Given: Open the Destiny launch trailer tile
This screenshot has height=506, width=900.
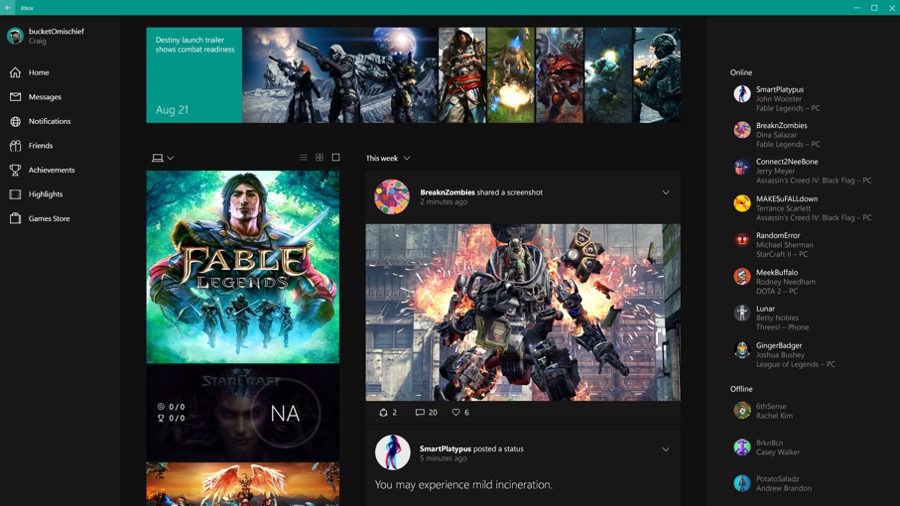Looking at the screenshot, I should pos(194,75).
